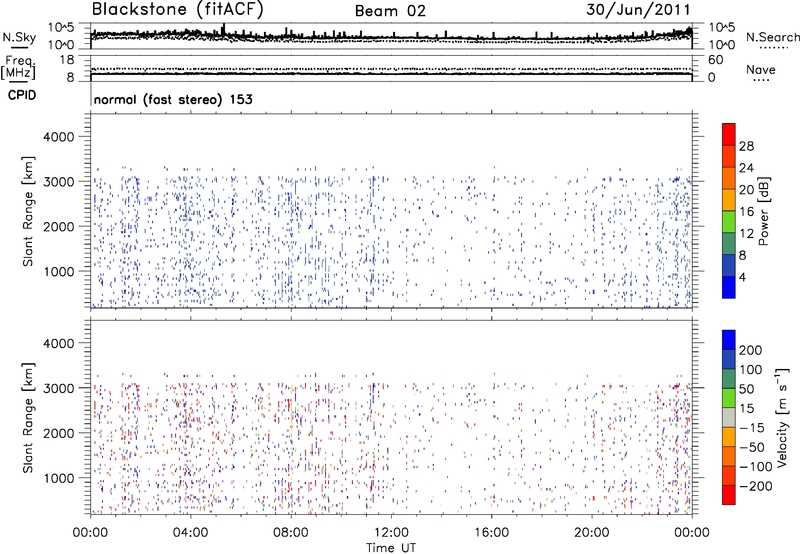The height and width of the screenshot is (554, 800).
Task: Click the 'Nave' label
Action: (761, 69)
